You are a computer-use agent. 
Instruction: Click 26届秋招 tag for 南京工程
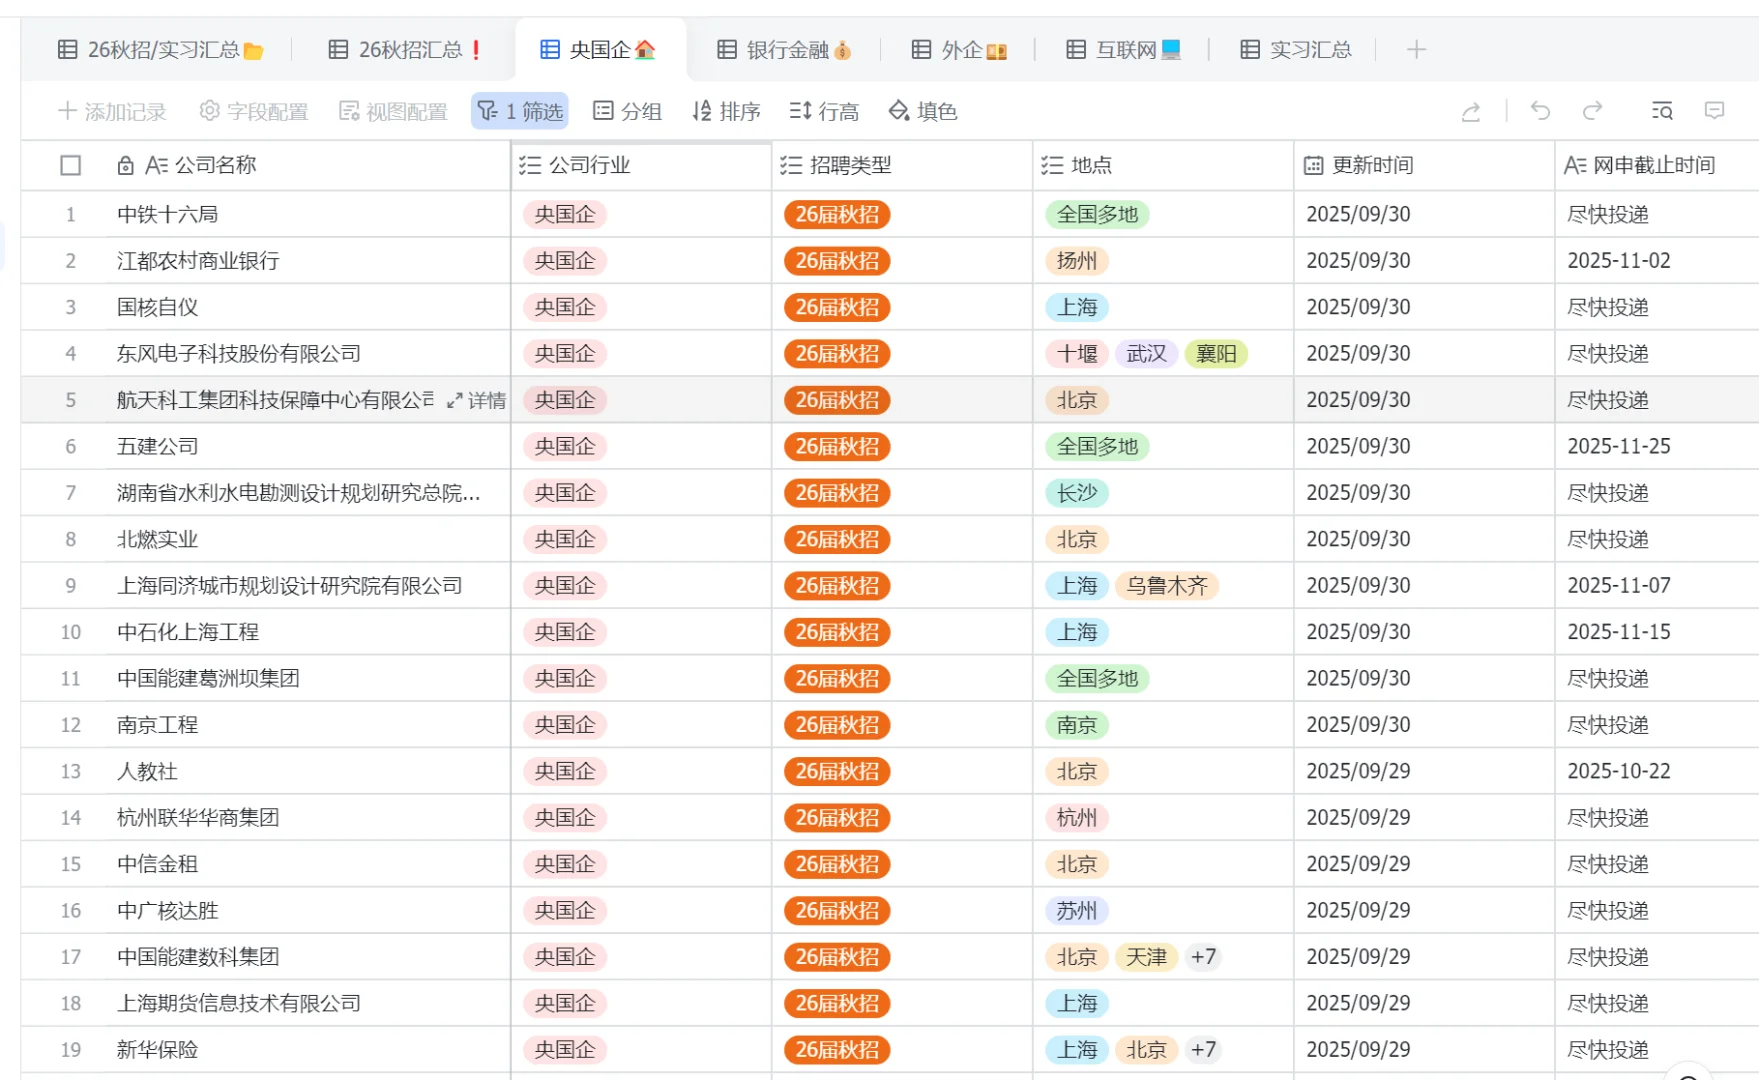837,725
